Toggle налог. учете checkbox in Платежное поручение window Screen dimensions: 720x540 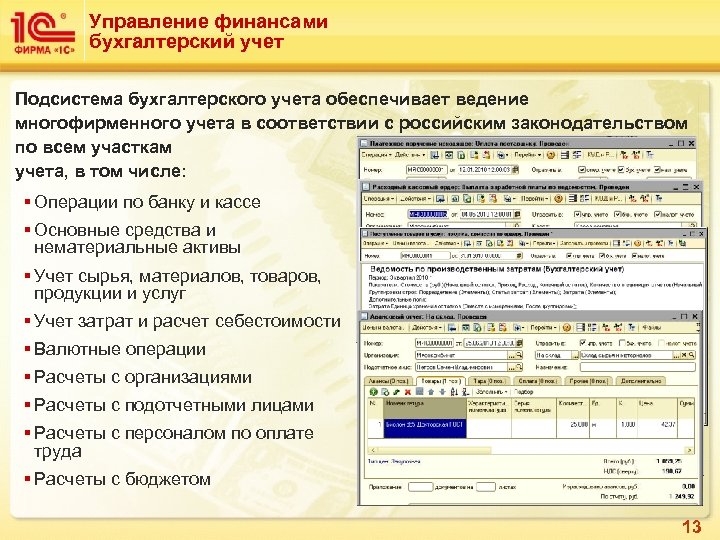tap(657, 170)
